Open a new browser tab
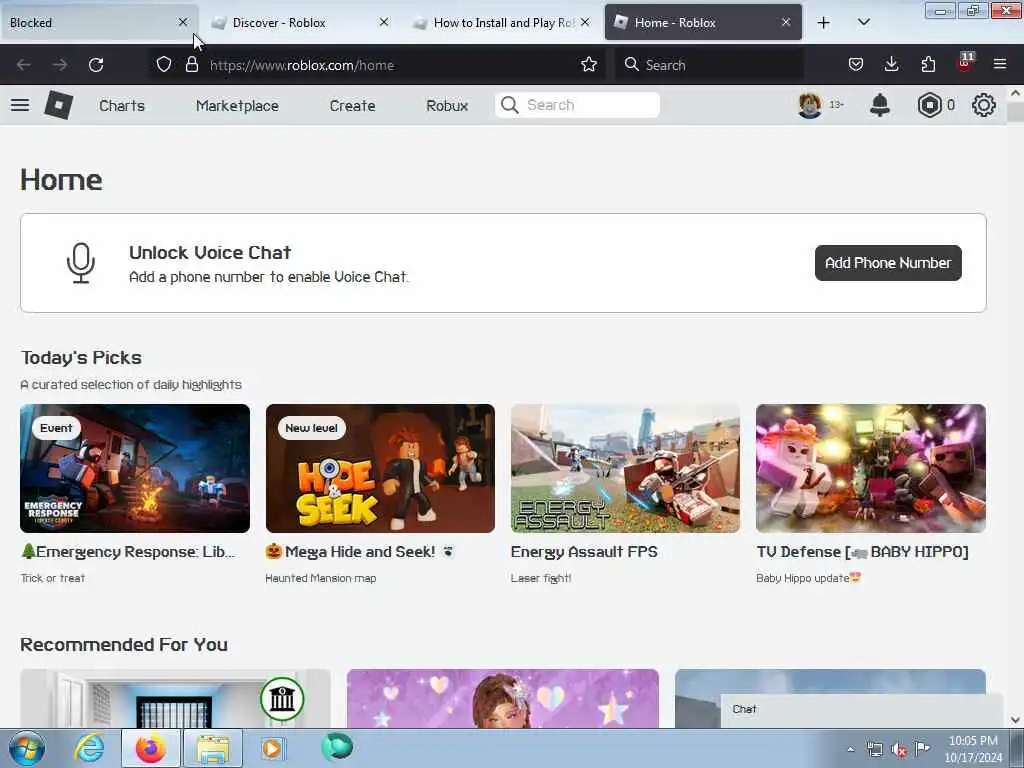The image size is (1024, 768). point(824,23)
